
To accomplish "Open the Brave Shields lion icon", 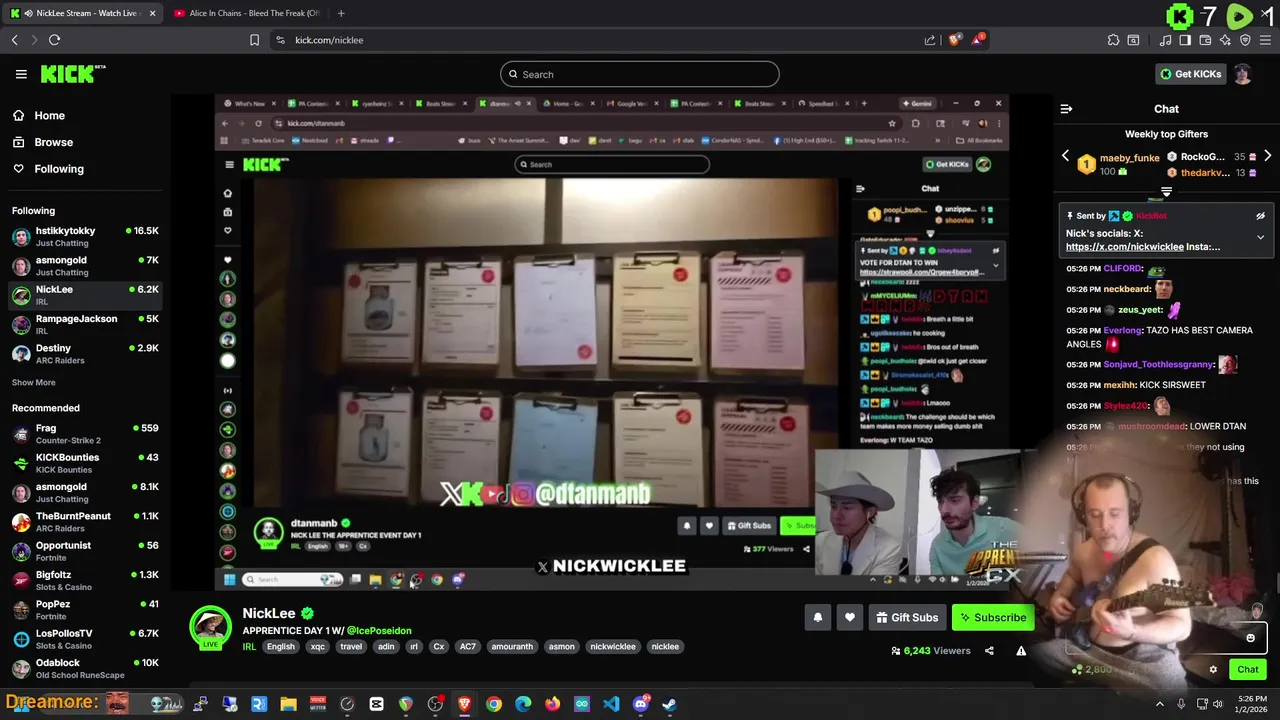I will click(x=955, y=40).
